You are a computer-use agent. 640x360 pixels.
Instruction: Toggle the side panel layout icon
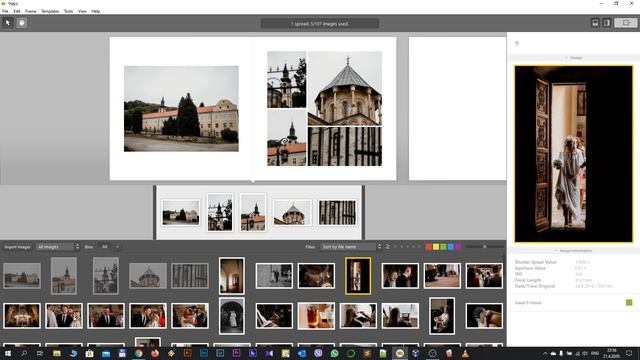(x=607, y=23)
